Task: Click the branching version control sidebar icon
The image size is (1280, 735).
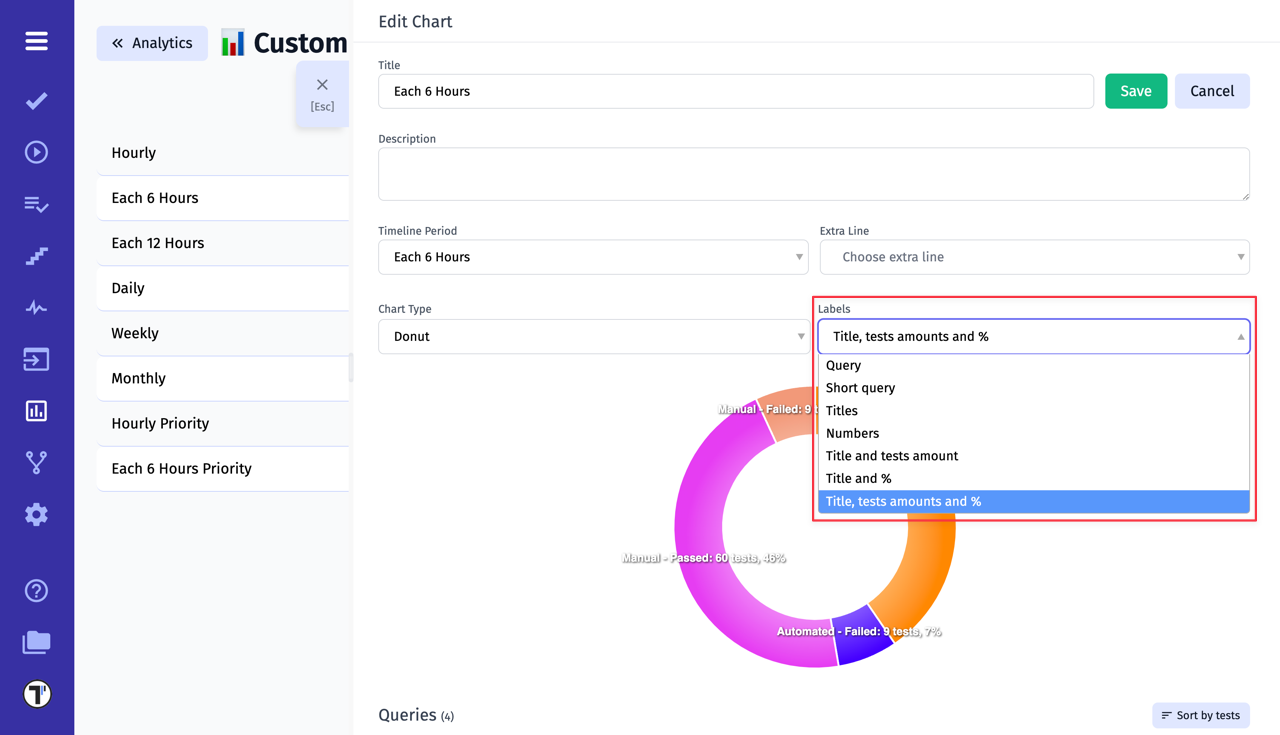Action: point(36,462)
